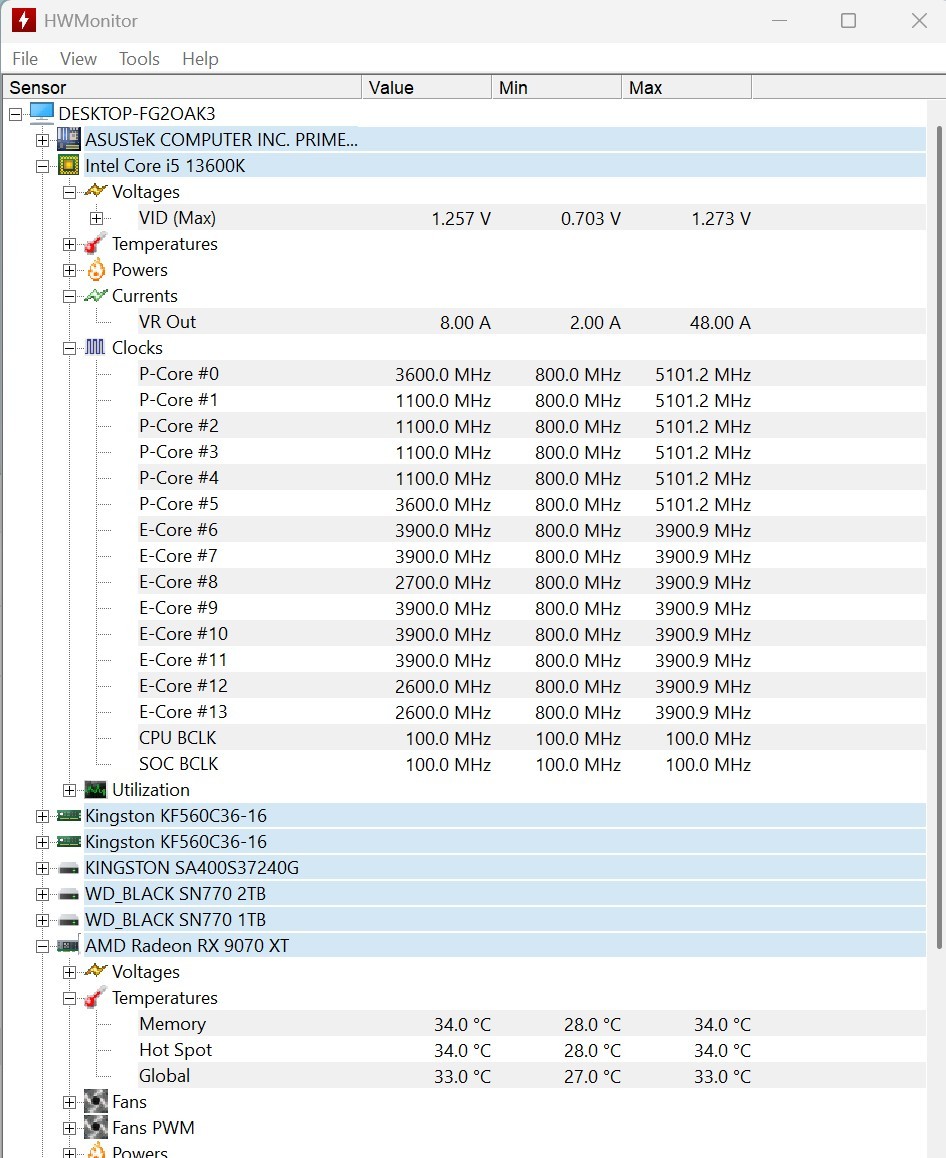
Task: Open the File menu
Action: (25, 58)
